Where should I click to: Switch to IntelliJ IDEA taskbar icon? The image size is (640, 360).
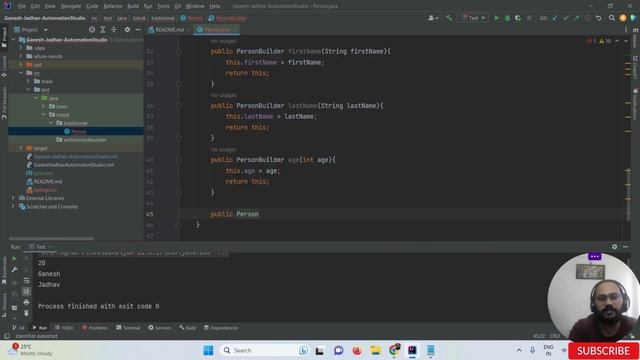pos(412,350)
